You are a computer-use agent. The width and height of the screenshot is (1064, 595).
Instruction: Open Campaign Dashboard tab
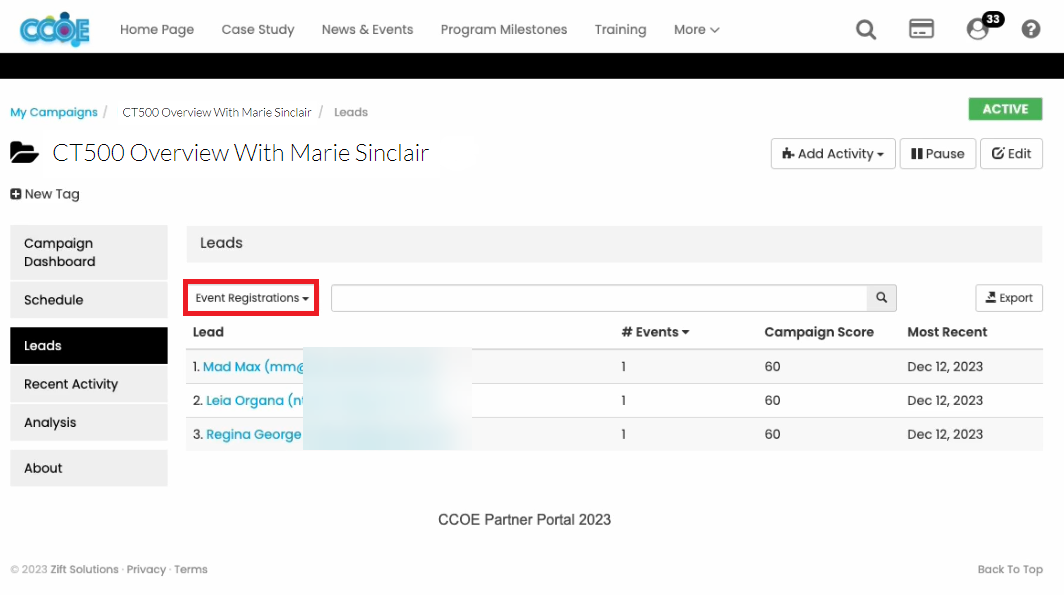(89, 252)
